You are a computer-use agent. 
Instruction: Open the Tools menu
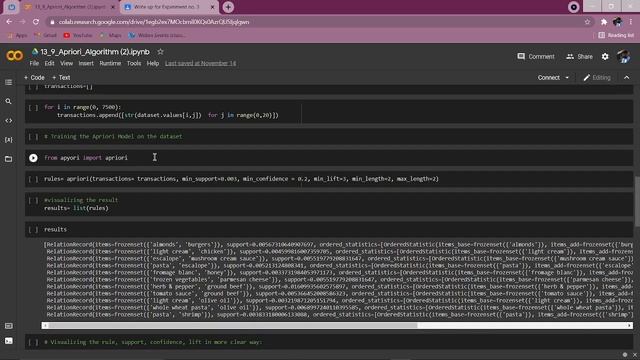[134, 64]
